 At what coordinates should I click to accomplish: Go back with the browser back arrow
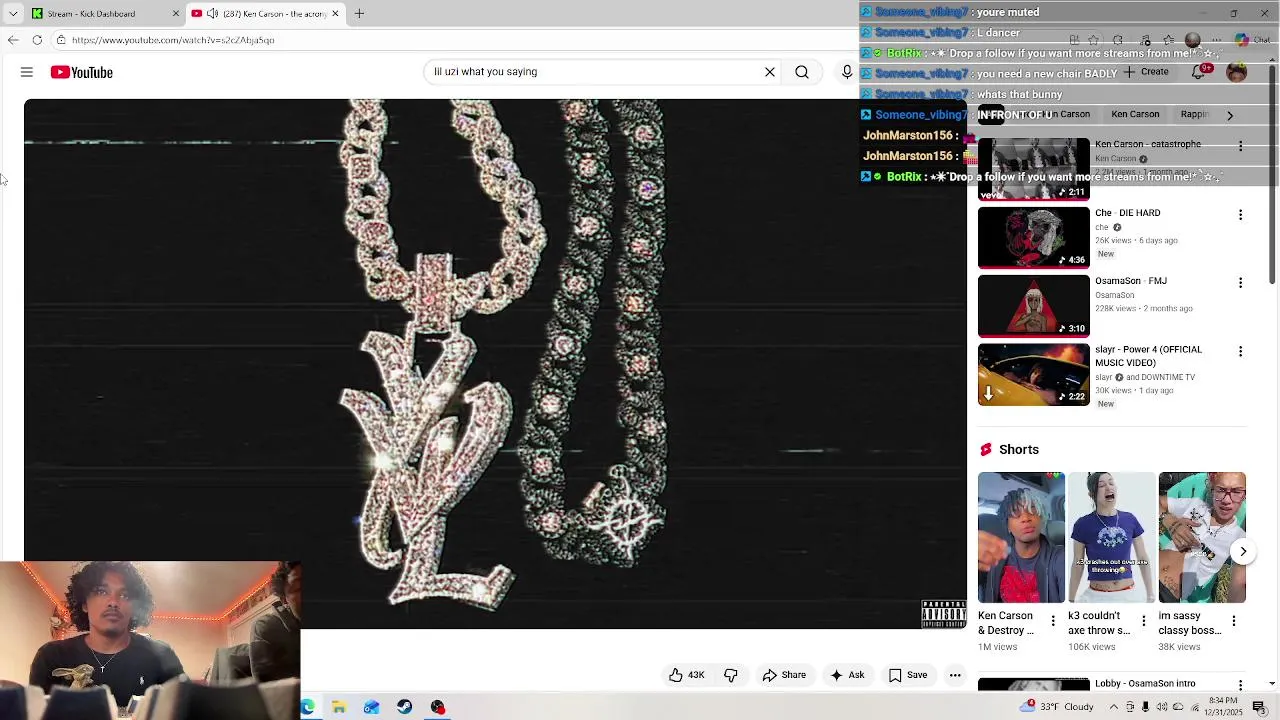[13, 40]
